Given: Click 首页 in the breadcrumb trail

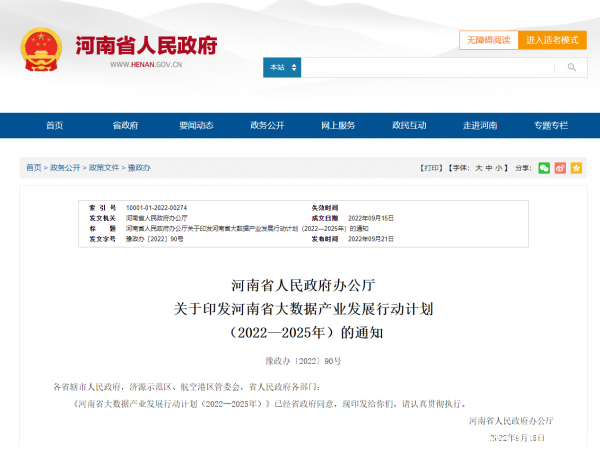Looking at the screenshot, I should (34, 168).
